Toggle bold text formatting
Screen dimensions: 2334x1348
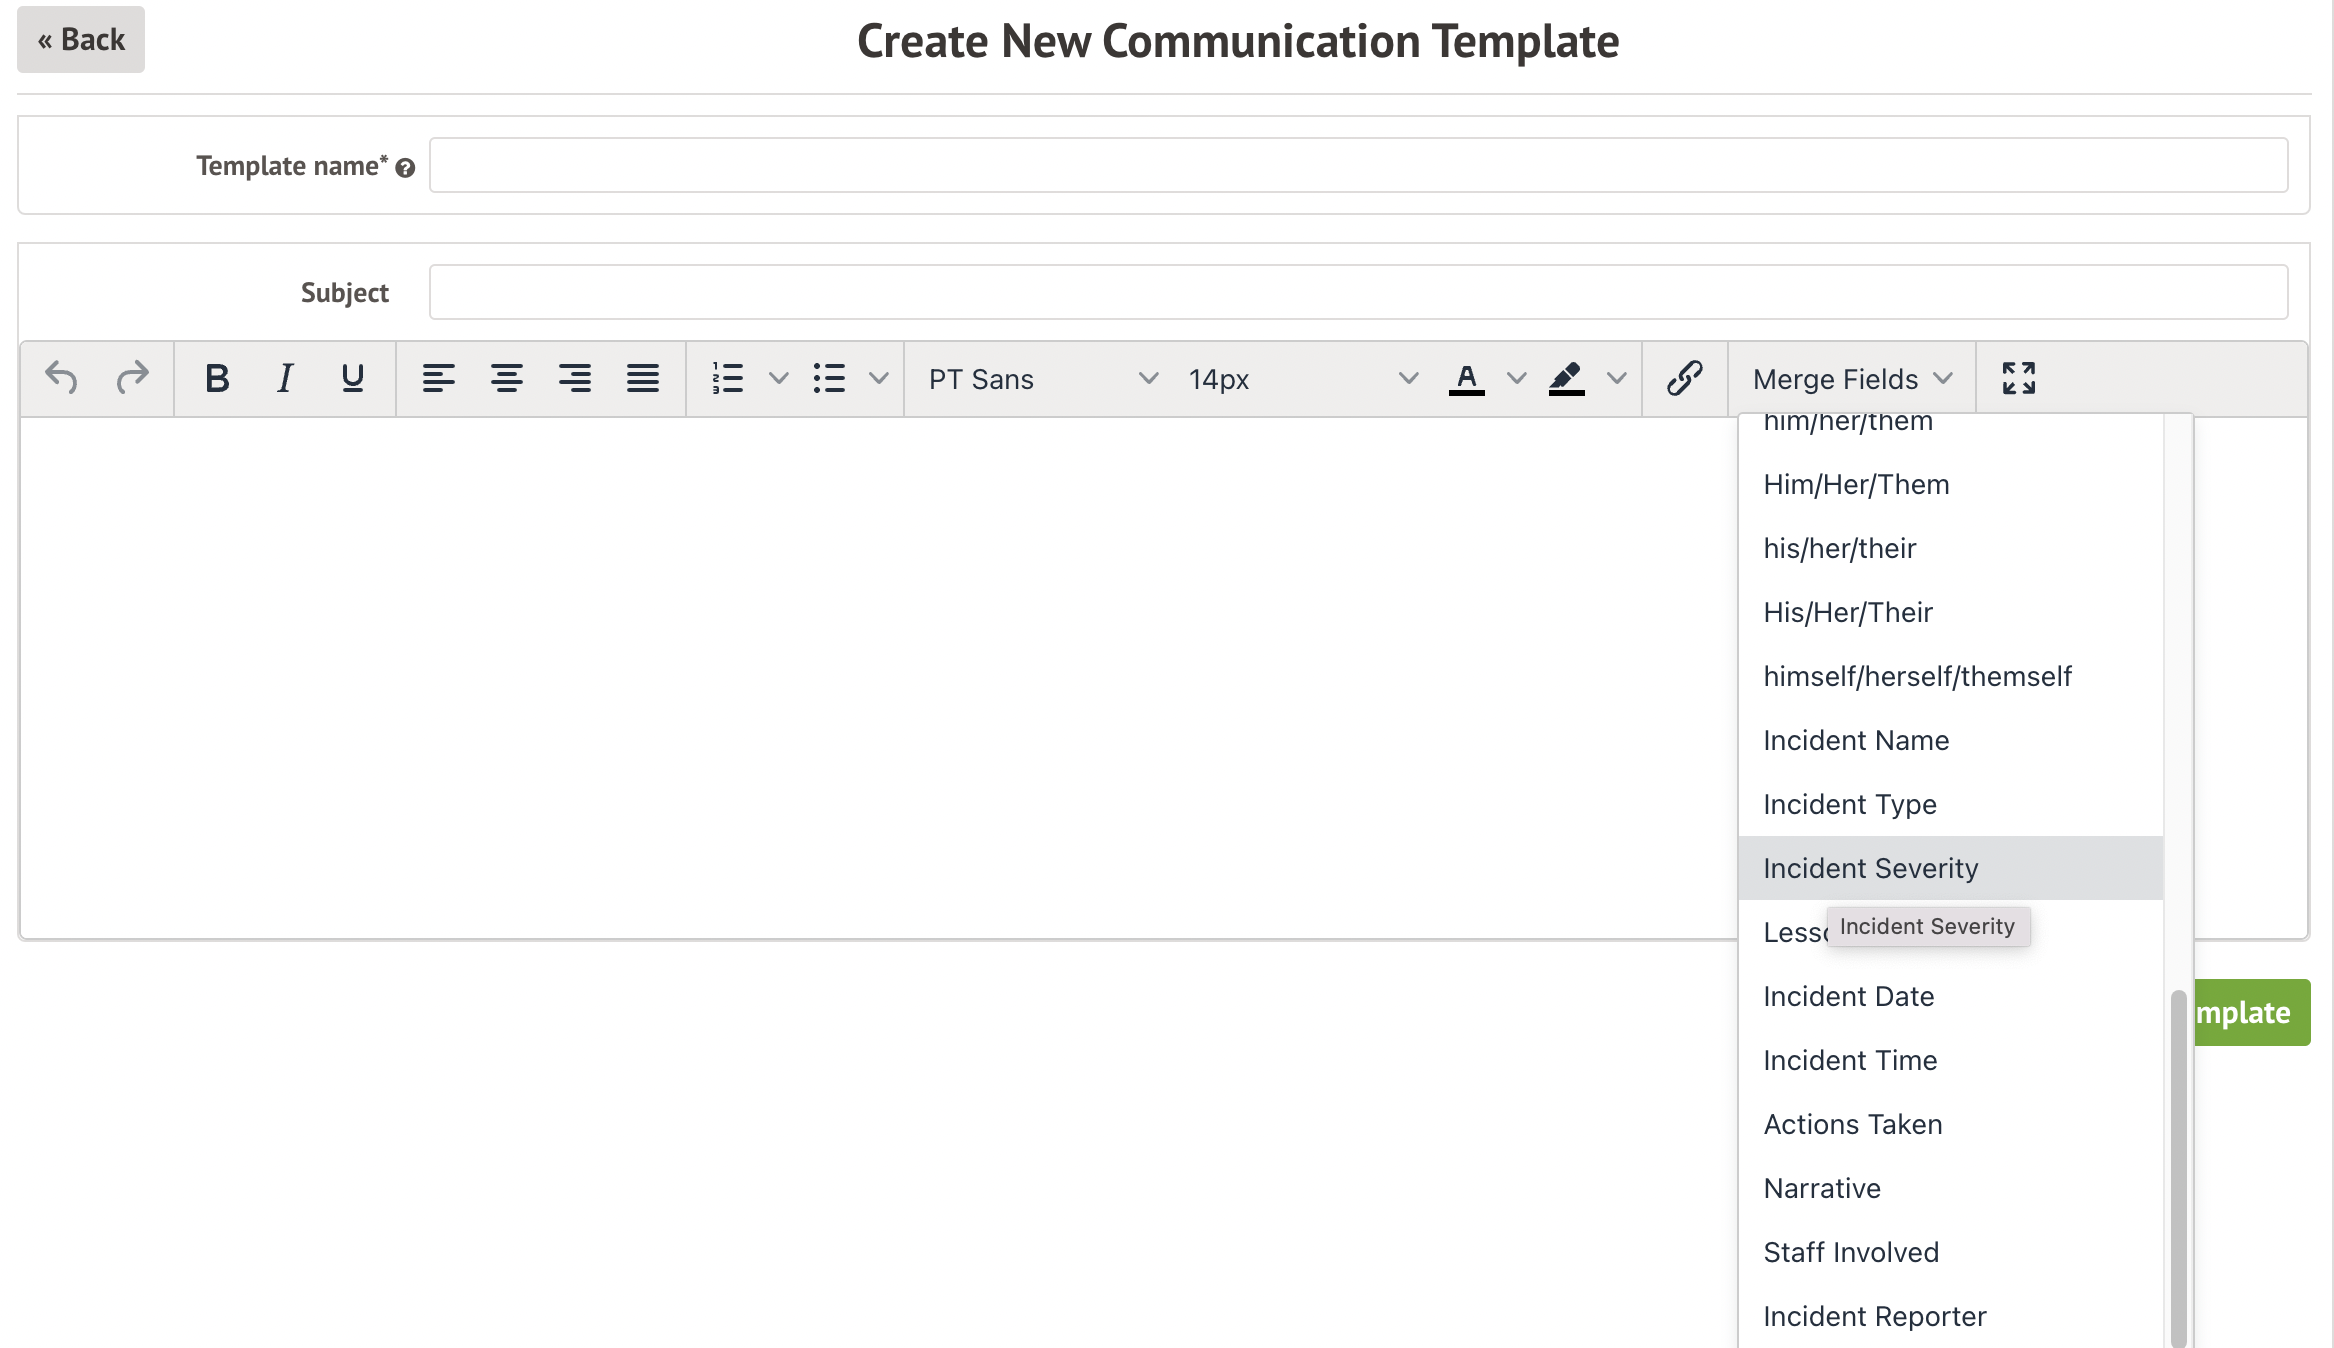(217, 378)
